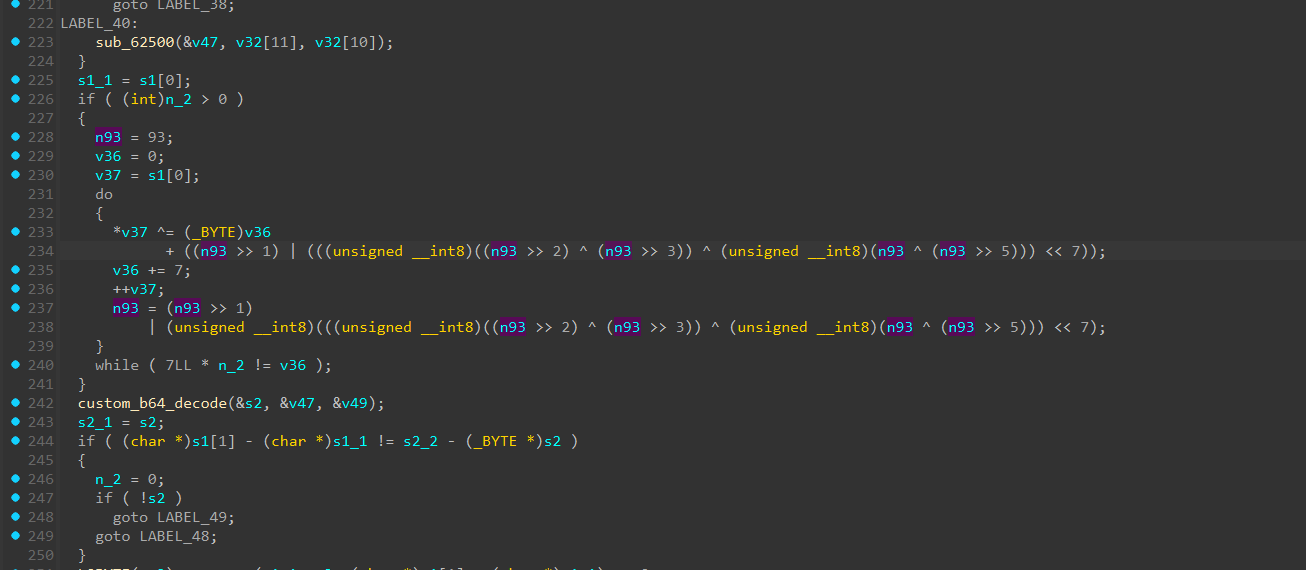
Task: Click the 'n93 = 93;' assignment
Action: point(134,137)
